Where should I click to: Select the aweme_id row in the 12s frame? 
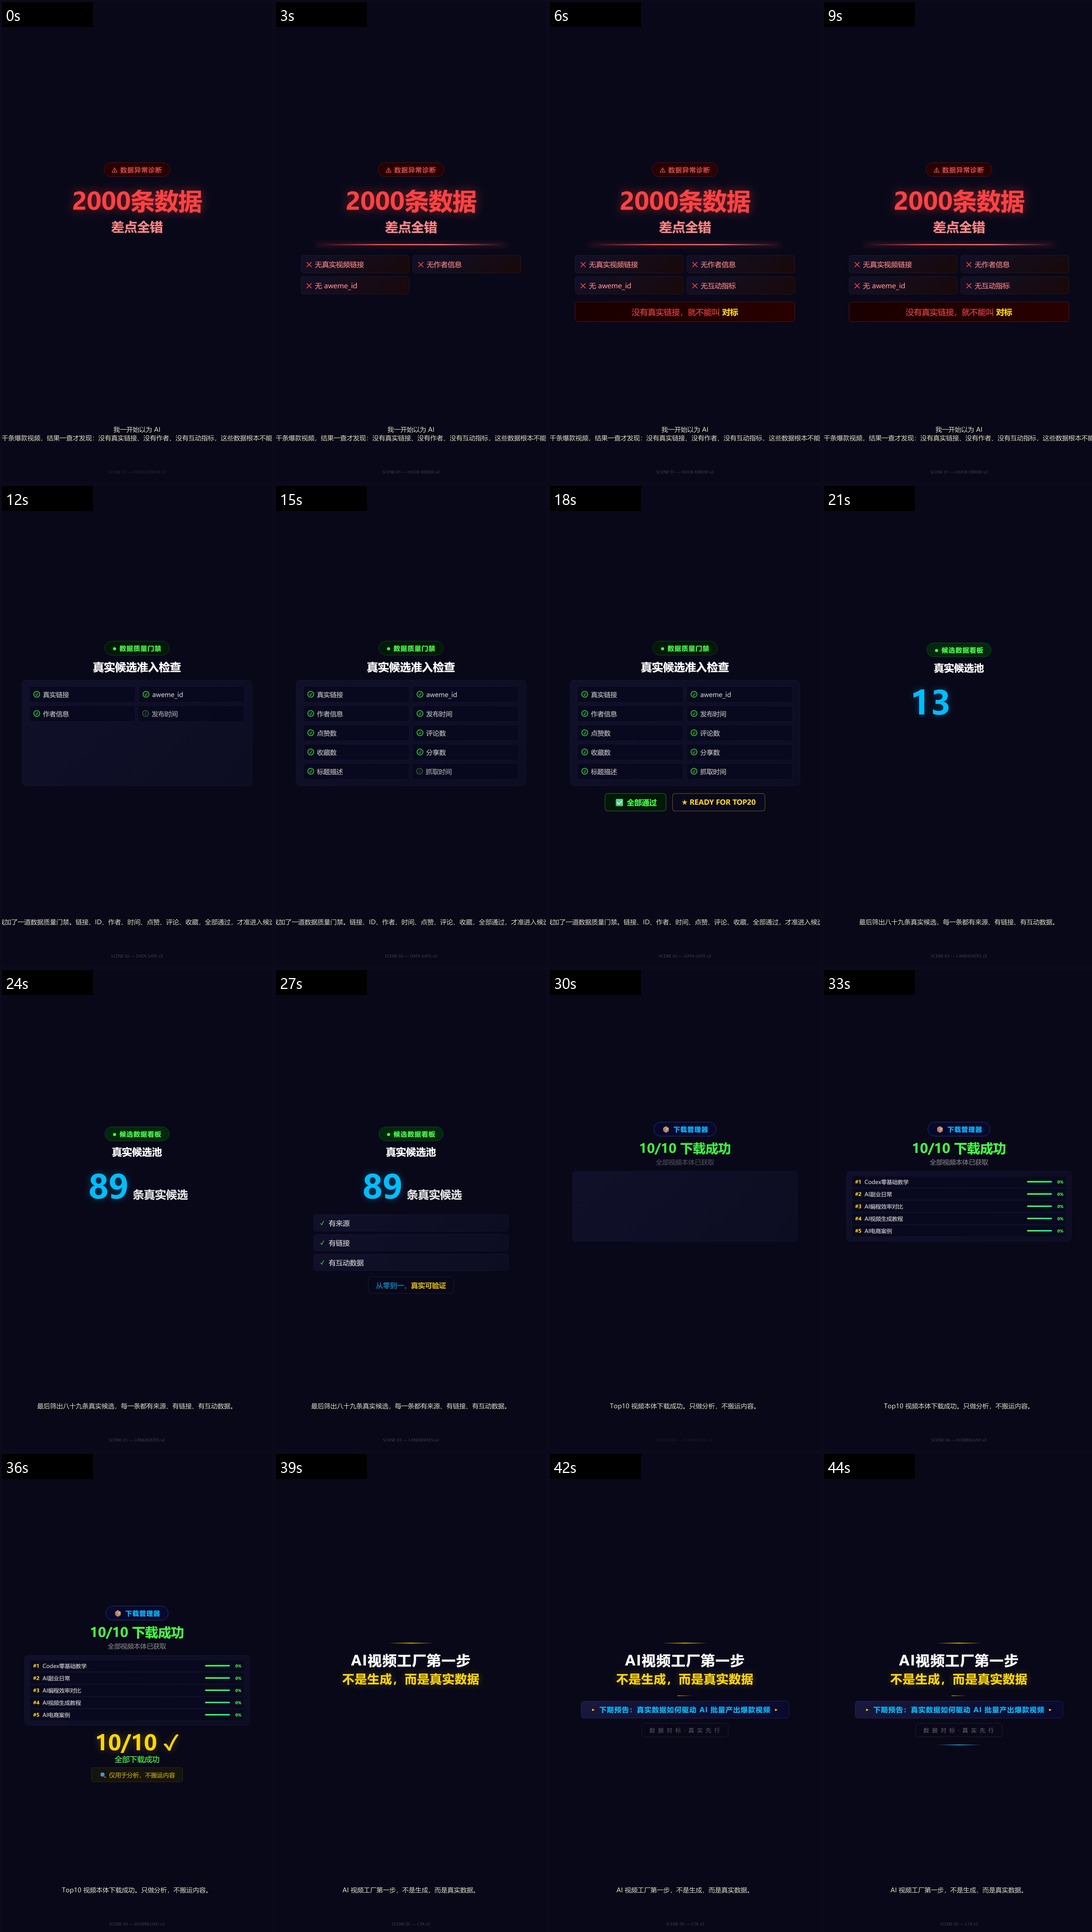190,694
